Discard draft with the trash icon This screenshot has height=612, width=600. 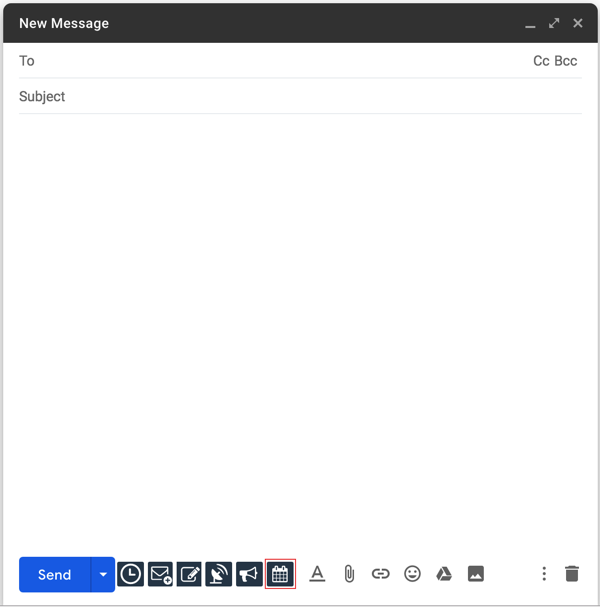(572, 574)
